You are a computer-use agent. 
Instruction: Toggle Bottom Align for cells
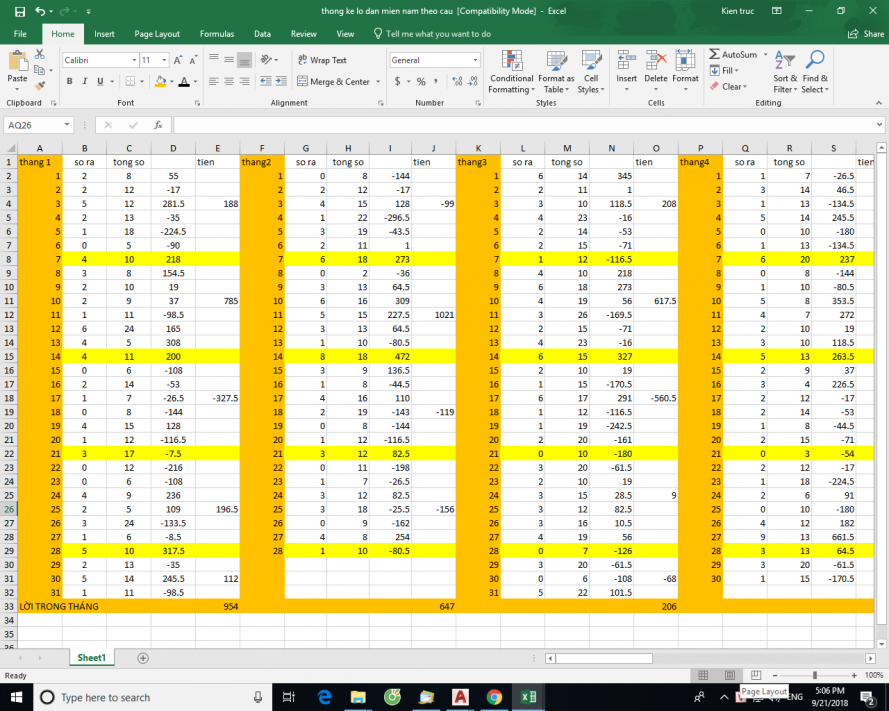(x=244, y=60)
